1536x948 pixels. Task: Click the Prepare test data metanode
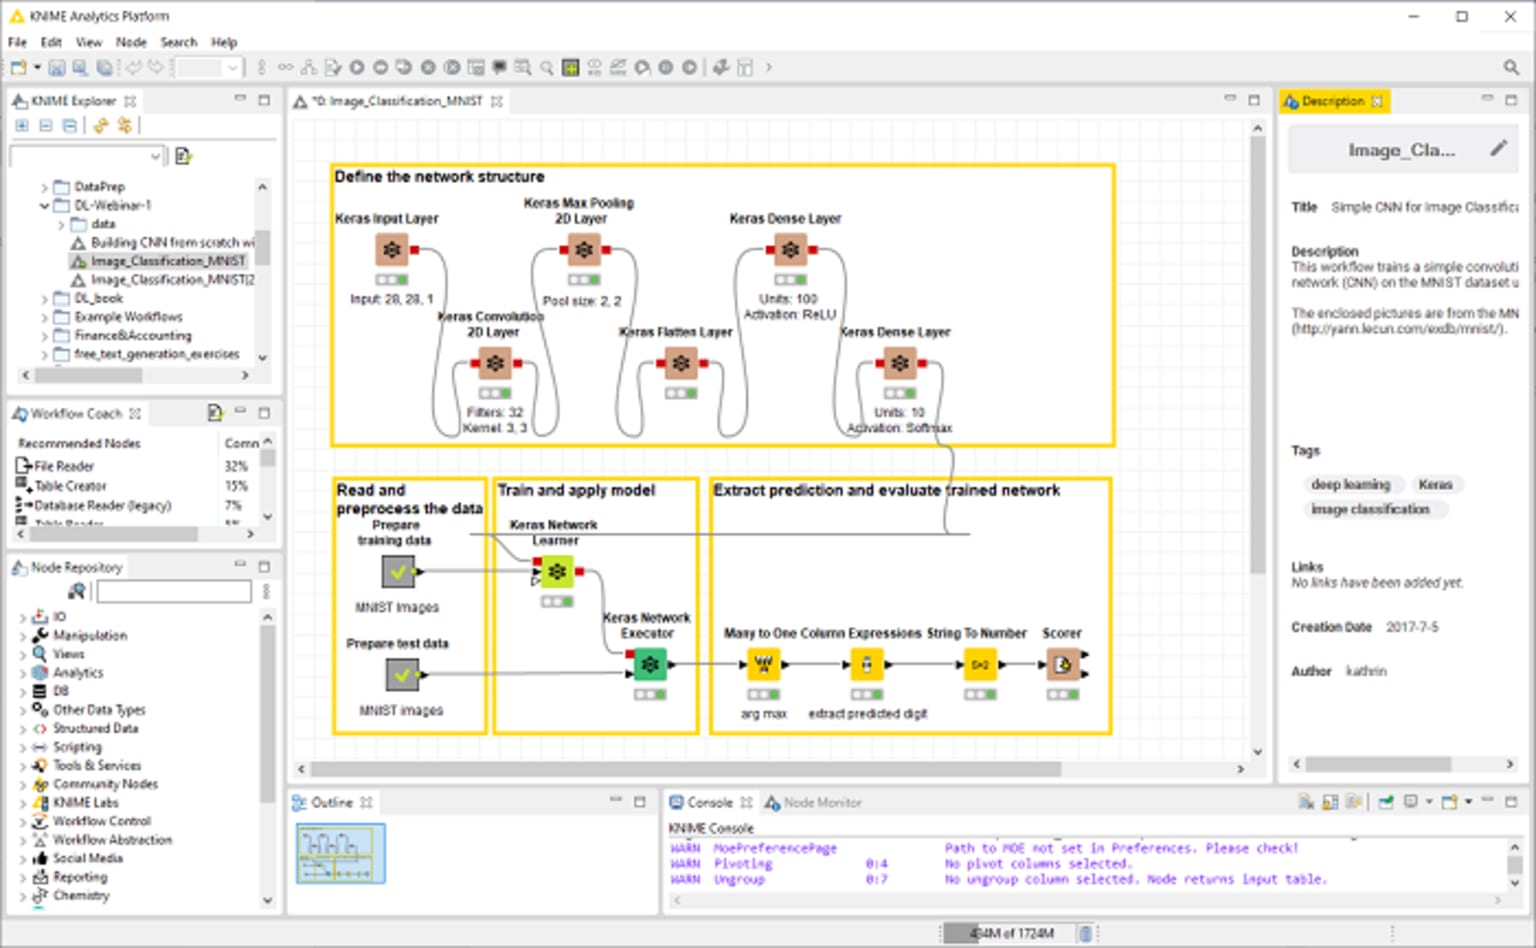402,675
